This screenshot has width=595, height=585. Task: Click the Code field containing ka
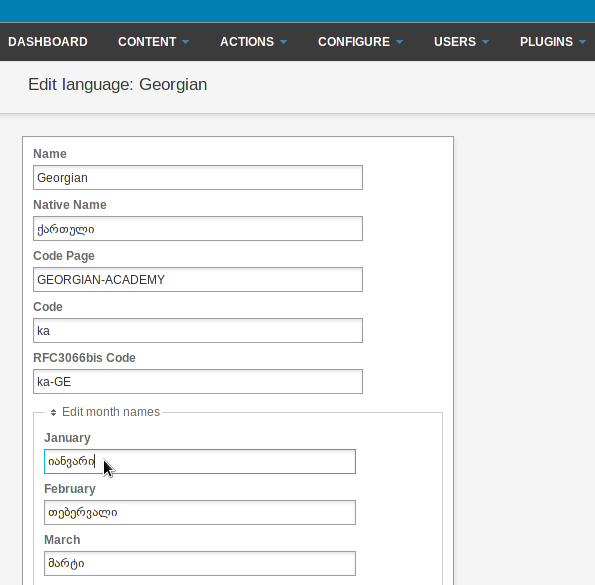pos(198,330)
